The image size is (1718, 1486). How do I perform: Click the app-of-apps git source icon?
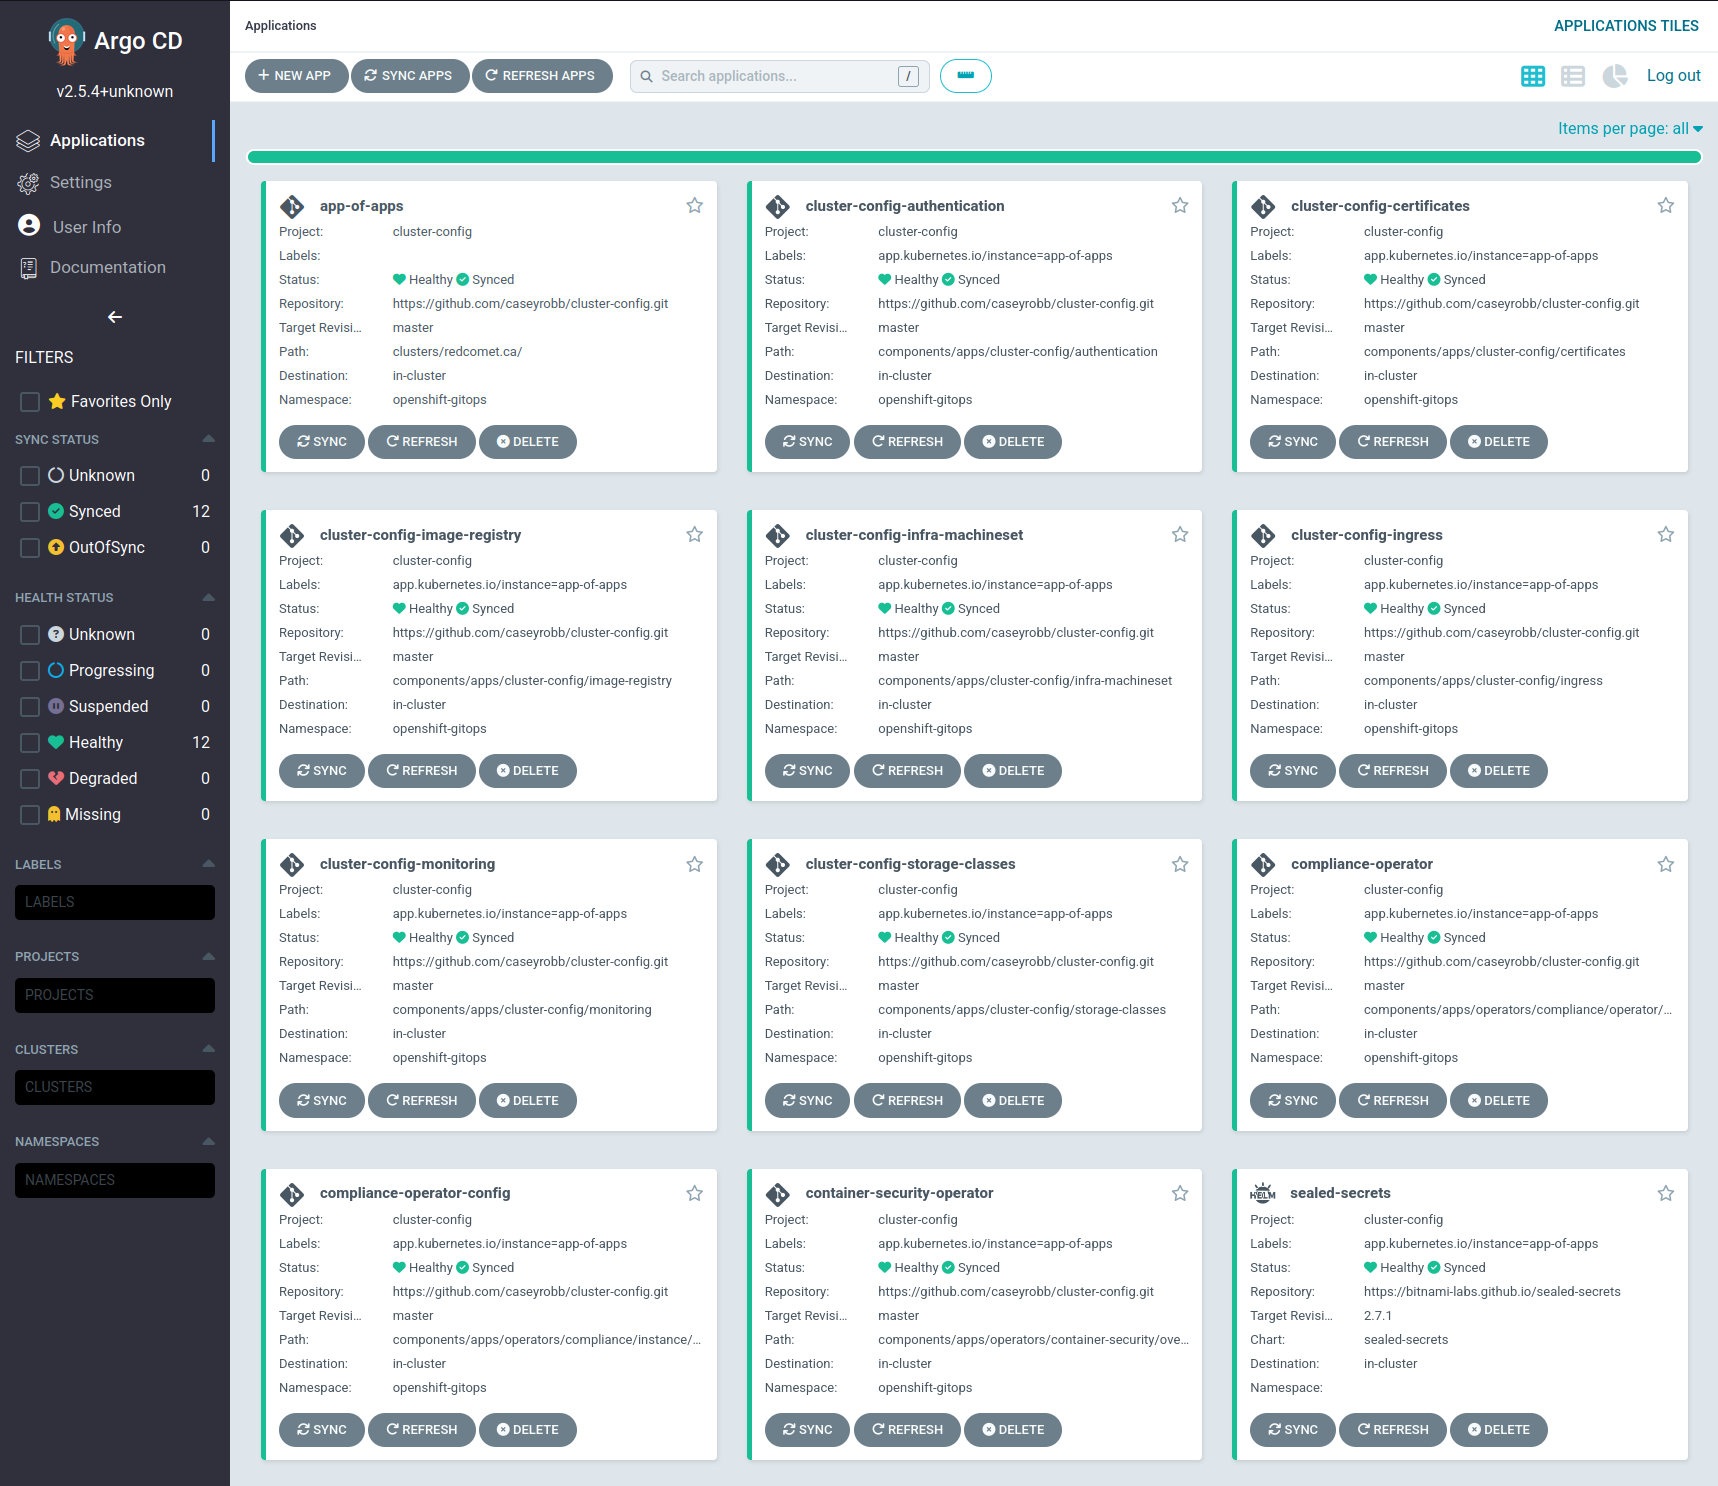292,206
